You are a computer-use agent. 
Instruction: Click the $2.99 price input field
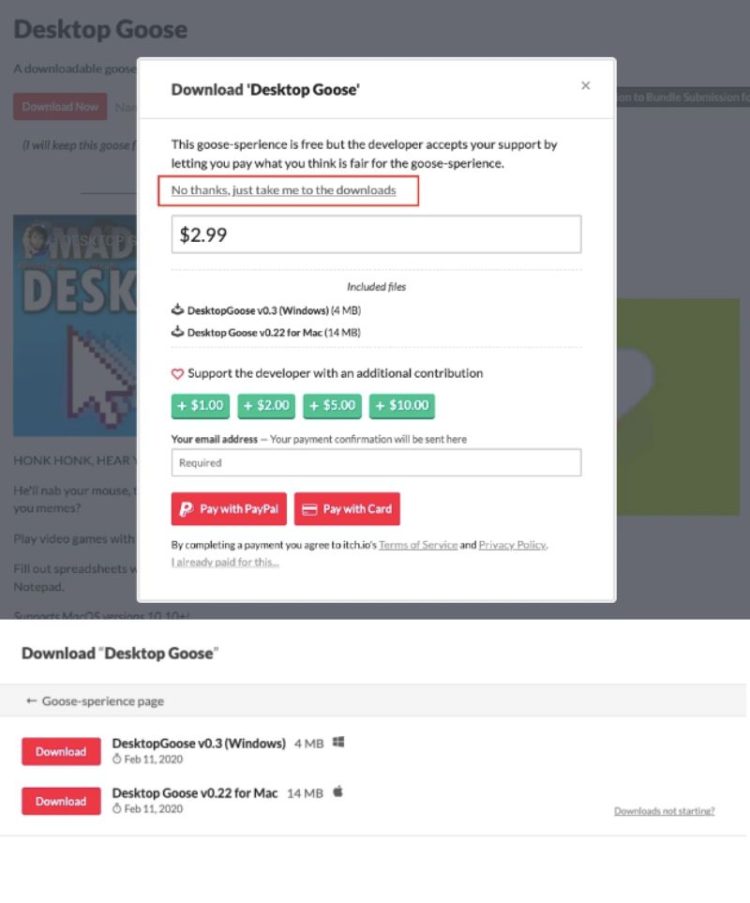tap(376, 235)
